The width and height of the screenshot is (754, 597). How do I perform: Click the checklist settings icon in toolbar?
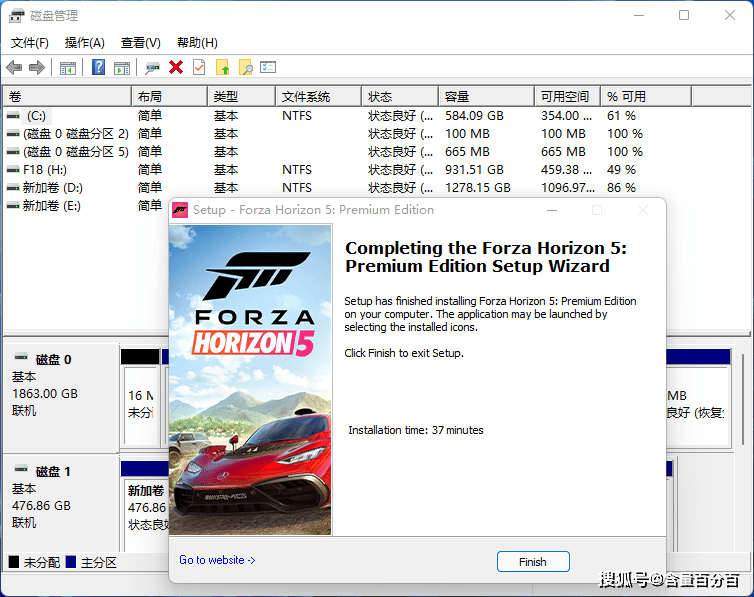[x=268, y=67]
